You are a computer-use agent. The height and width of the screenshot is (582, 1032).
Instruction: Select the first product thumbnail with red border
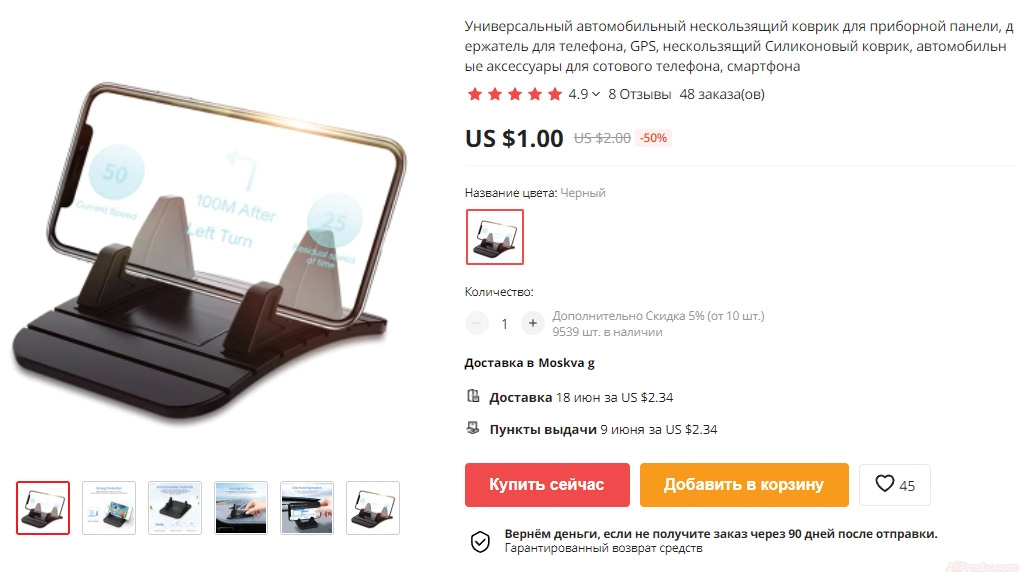pos(43,508)
